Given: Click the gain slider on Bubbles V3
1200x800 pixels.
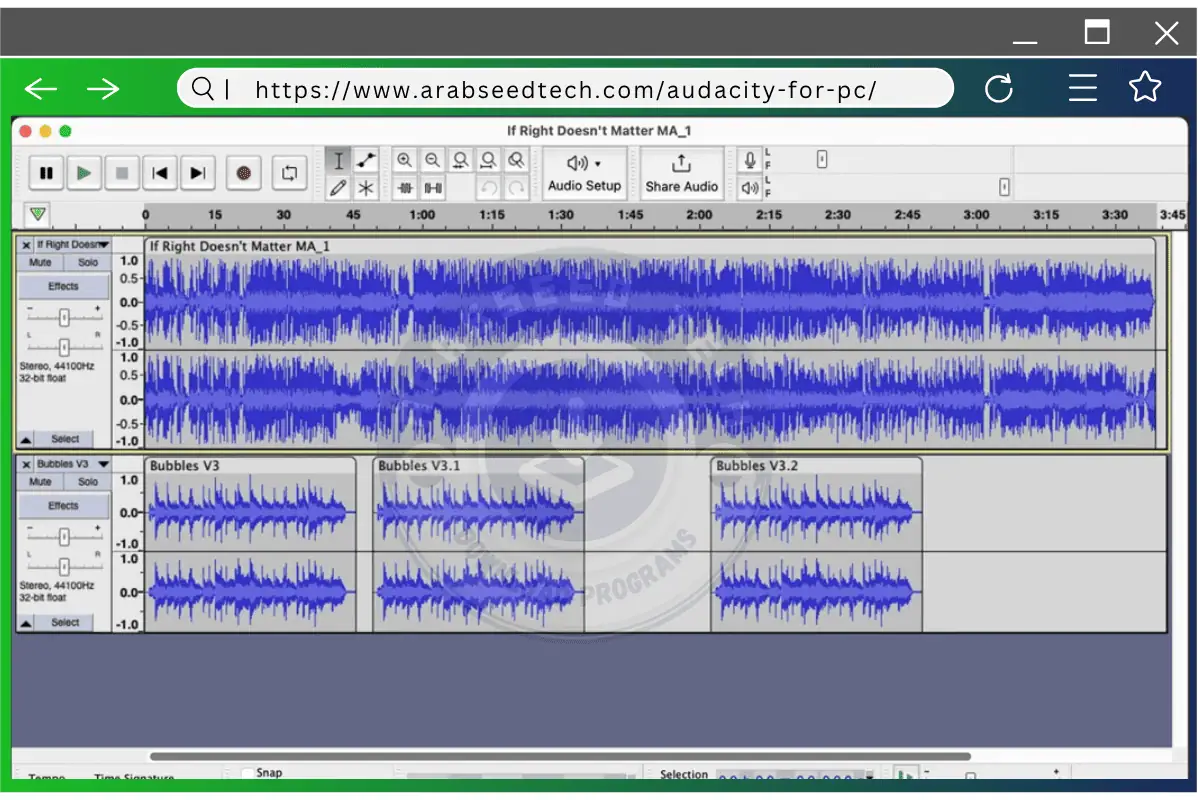Looking at the screenshot, I should pos(64,537).
